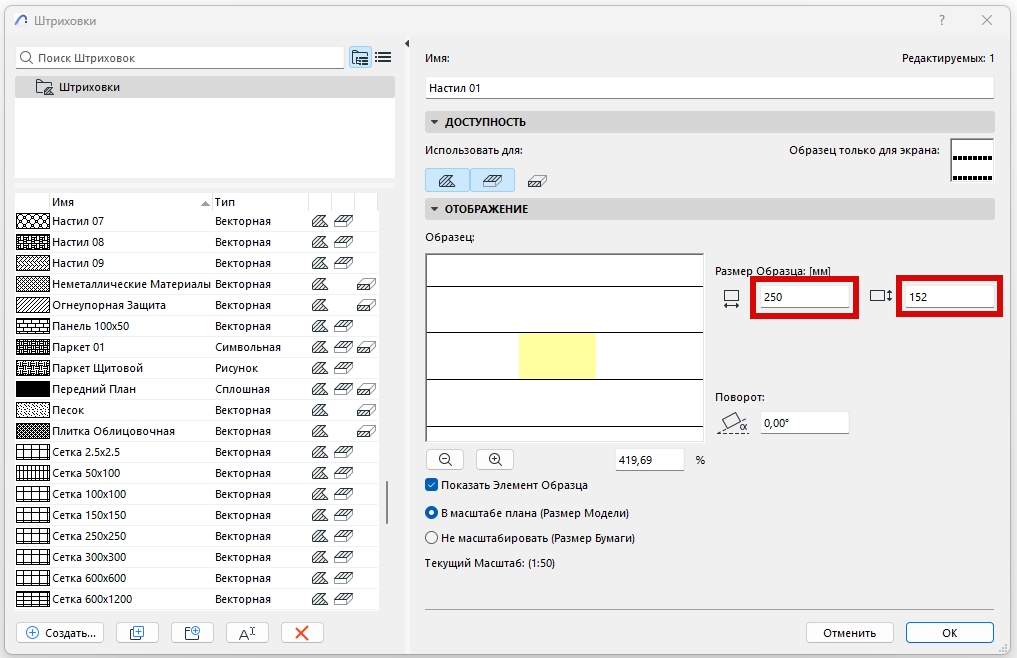Click the rename icon button
This screenshot has height=658, width=1017.
tap(247, 633)
